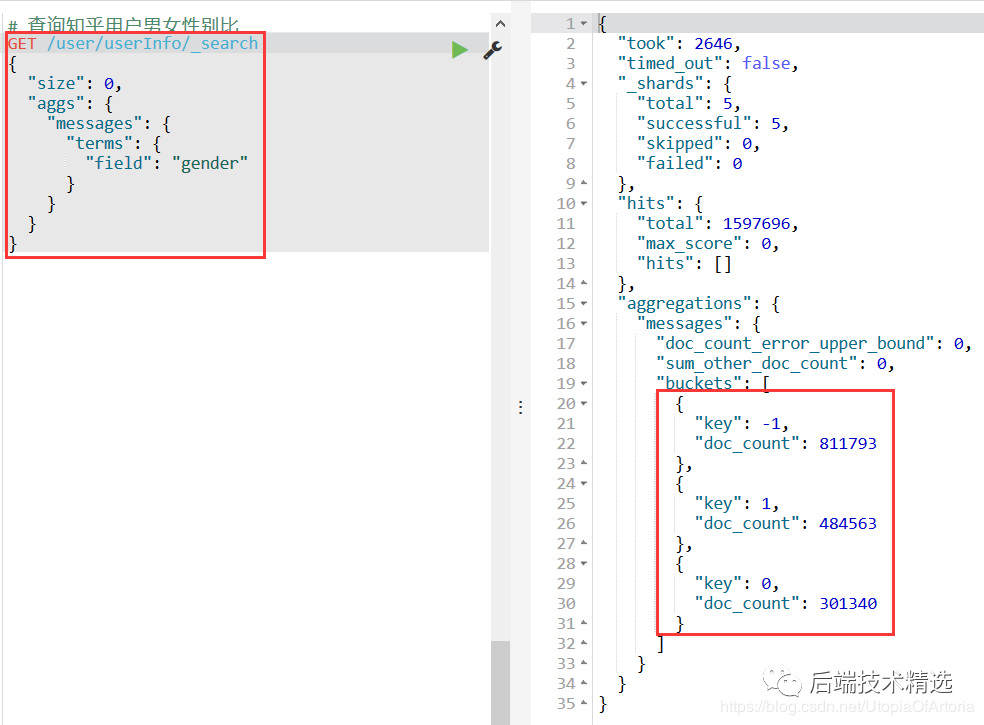Click the "size": 0 line in the query
The image size is (984, 725).
coord(75,83)
